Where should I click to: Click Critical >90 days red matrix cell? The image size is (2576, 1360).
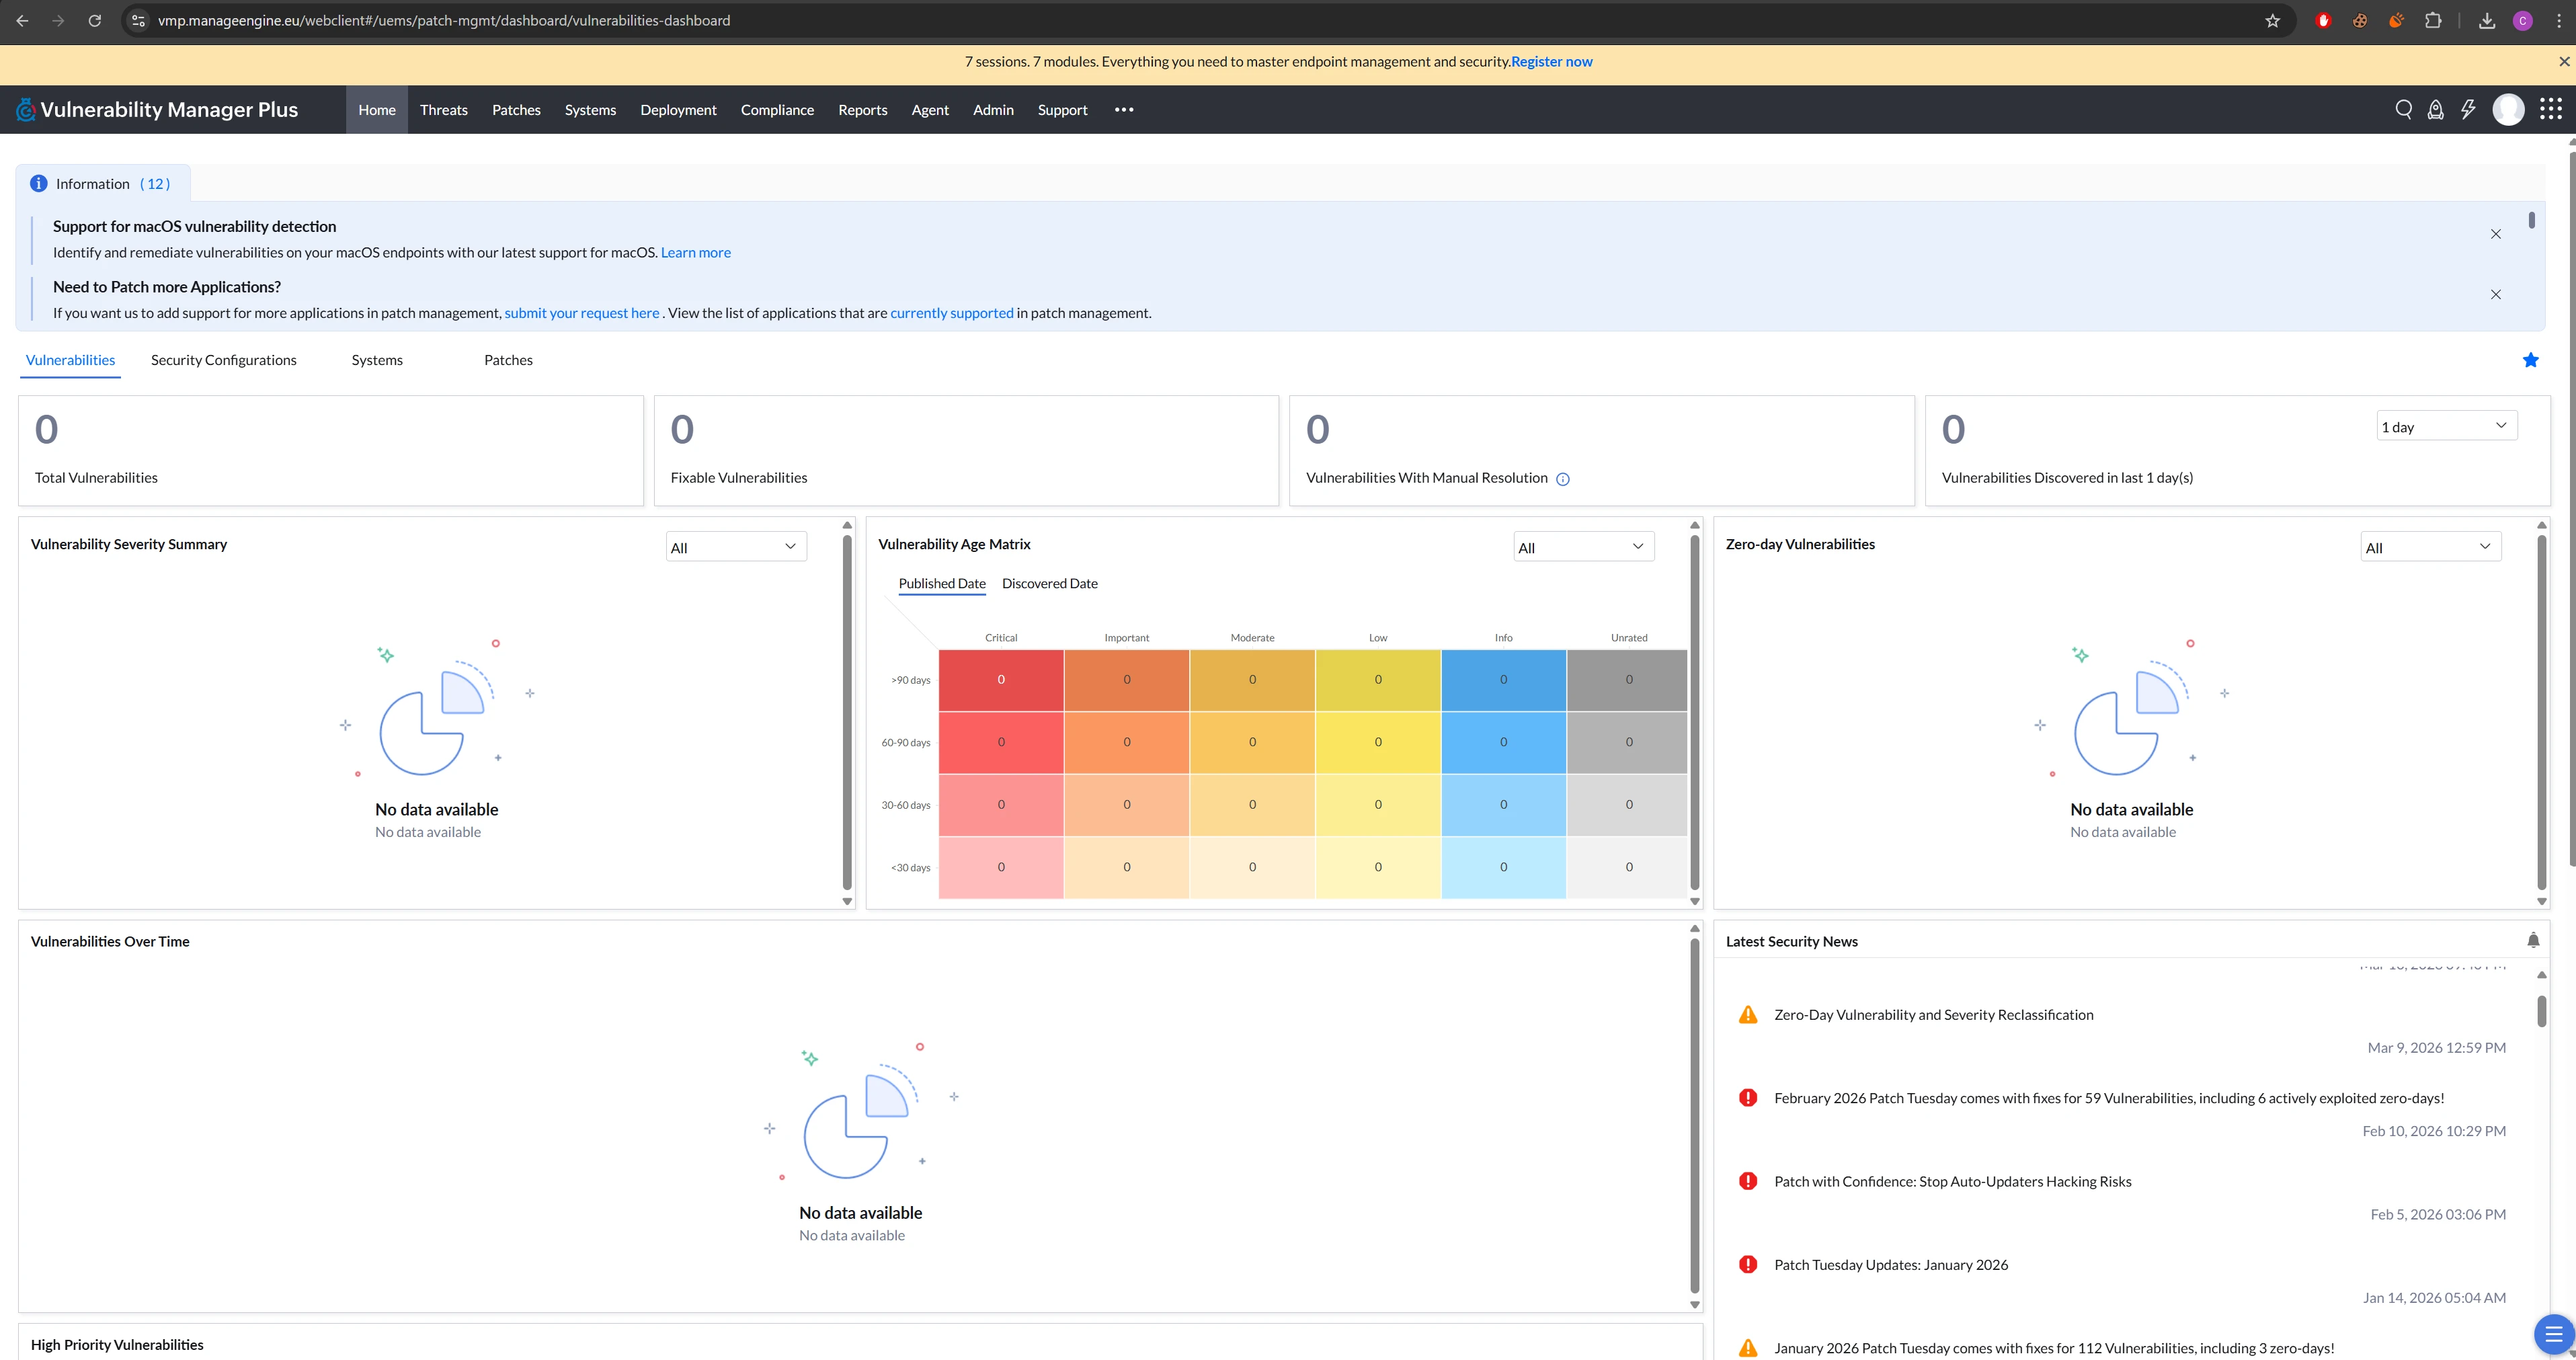tap(1001, 680)
